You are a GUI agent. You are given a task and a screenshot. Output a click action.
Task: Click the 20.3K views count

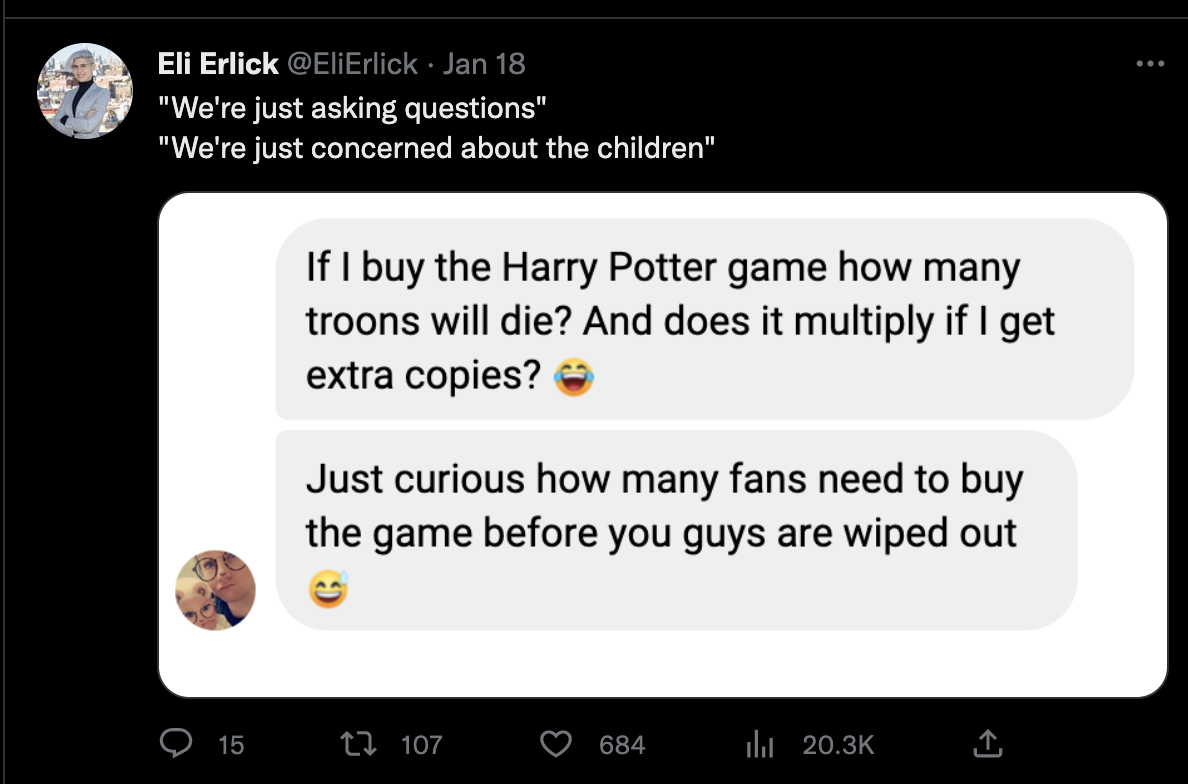coord(838,745)
